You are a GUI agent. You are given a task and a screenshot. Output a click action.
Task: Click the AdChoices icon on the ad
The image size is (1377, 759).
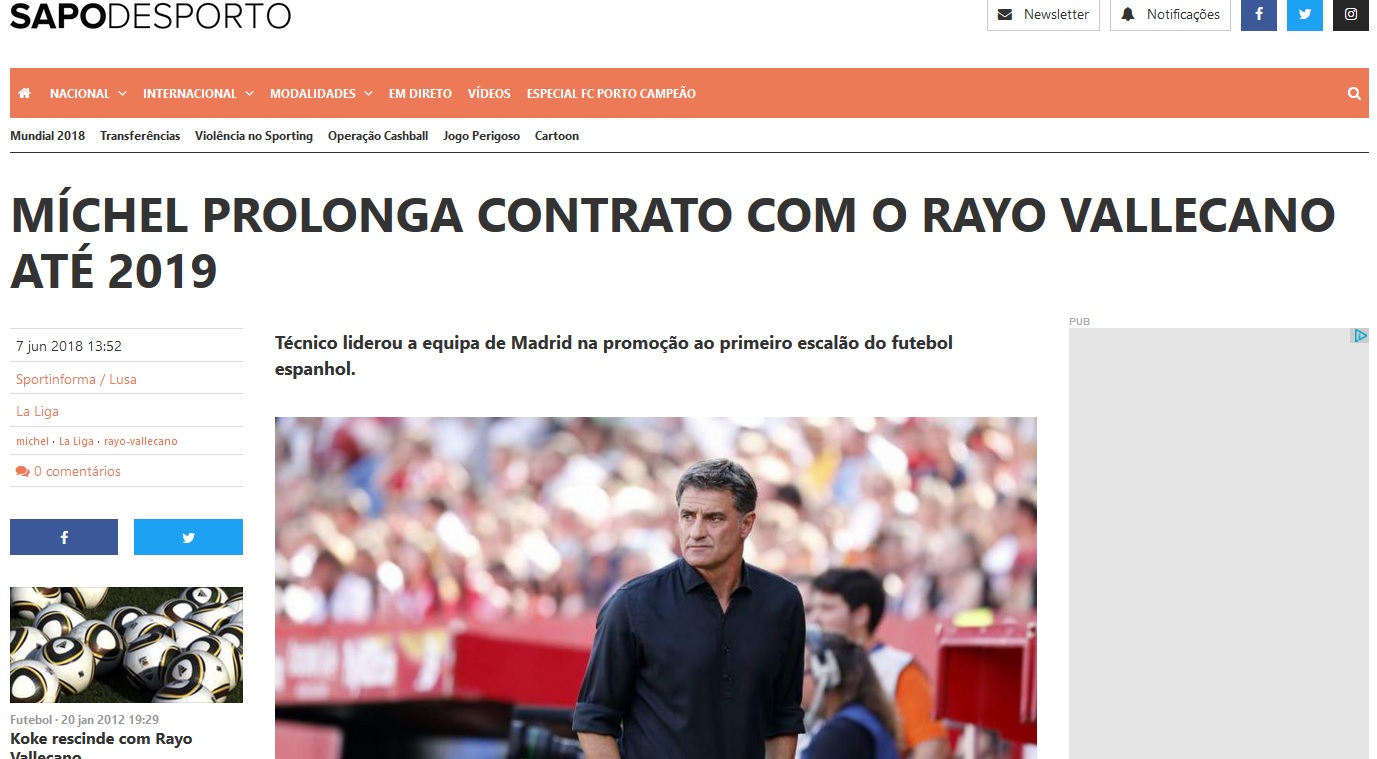pos(1360,336)
